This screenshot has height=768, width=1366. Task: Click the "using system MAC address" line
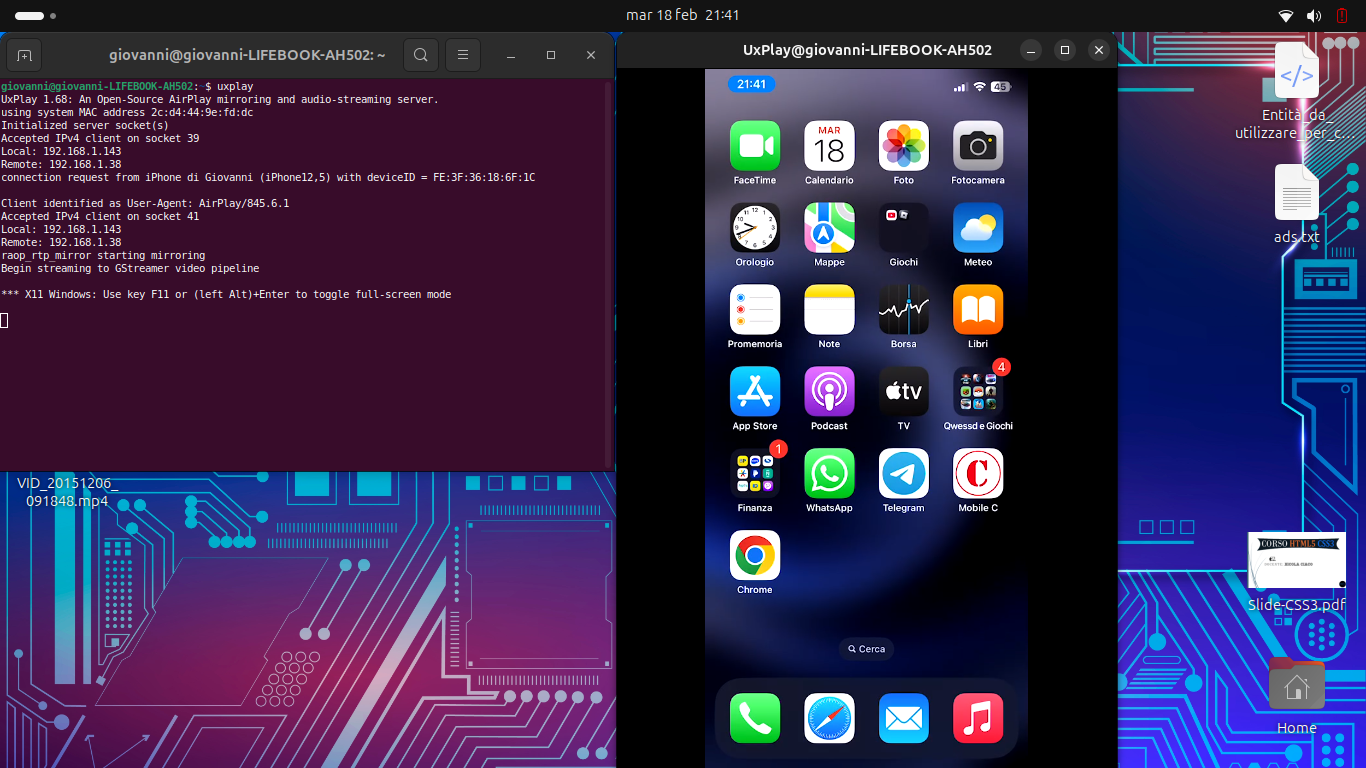click(127, 113)
